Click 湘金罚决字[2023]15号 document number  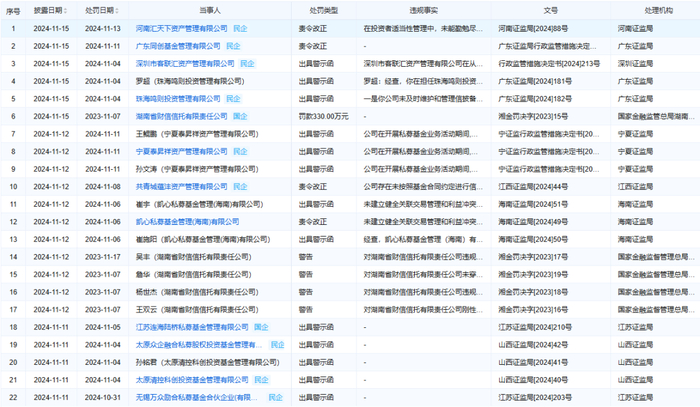coord(533,116)
